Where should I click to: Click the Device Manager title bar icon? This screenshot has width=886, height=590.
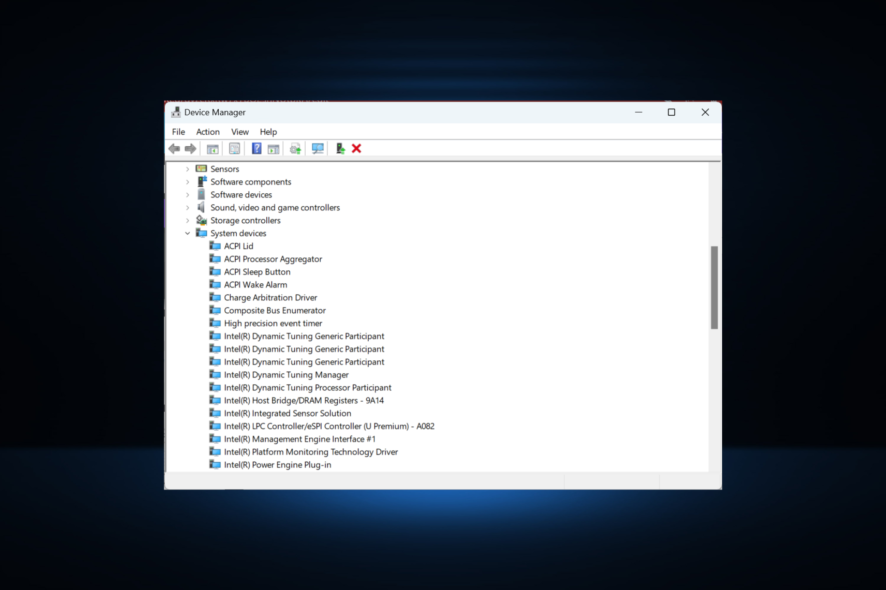click(176, 112)
